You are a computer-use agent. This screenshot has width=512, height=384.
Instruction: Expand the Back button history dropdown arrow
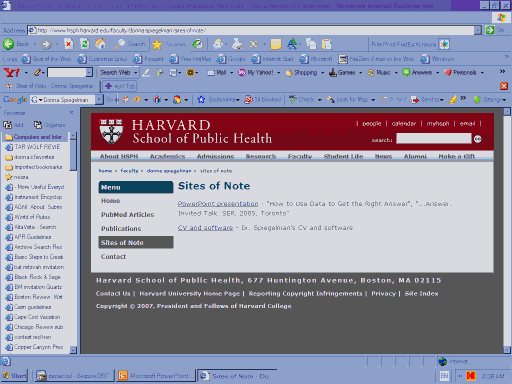34,44
